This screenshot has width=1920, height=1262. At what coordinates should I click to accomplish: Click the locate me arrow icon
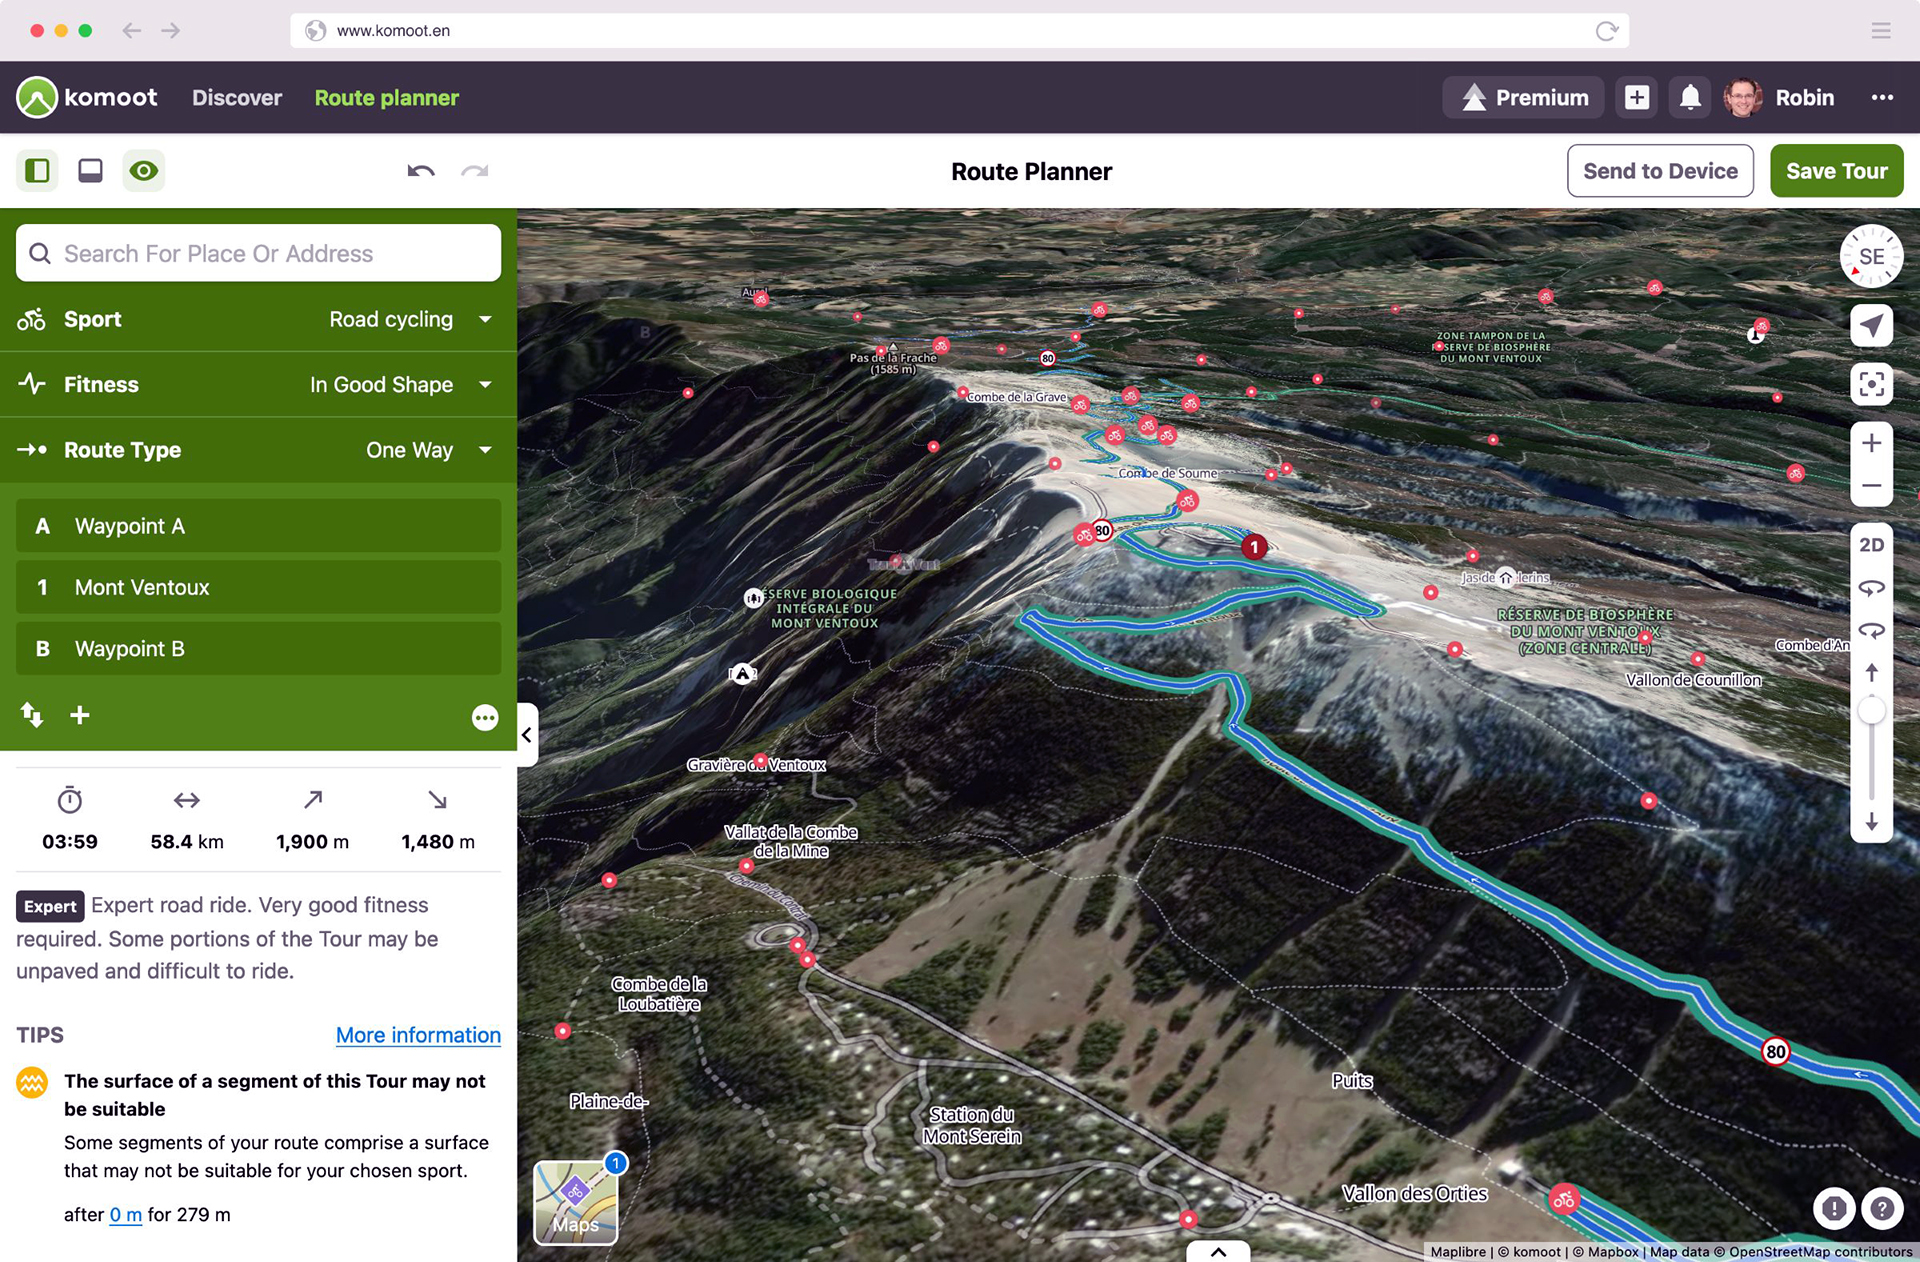coord(1871,325)
